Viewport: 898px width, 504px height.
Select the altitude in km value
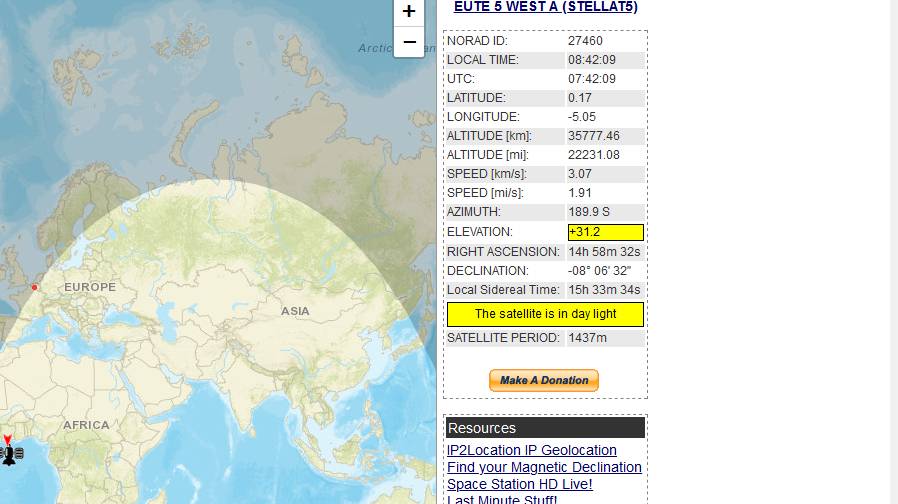tap(594, 136)
